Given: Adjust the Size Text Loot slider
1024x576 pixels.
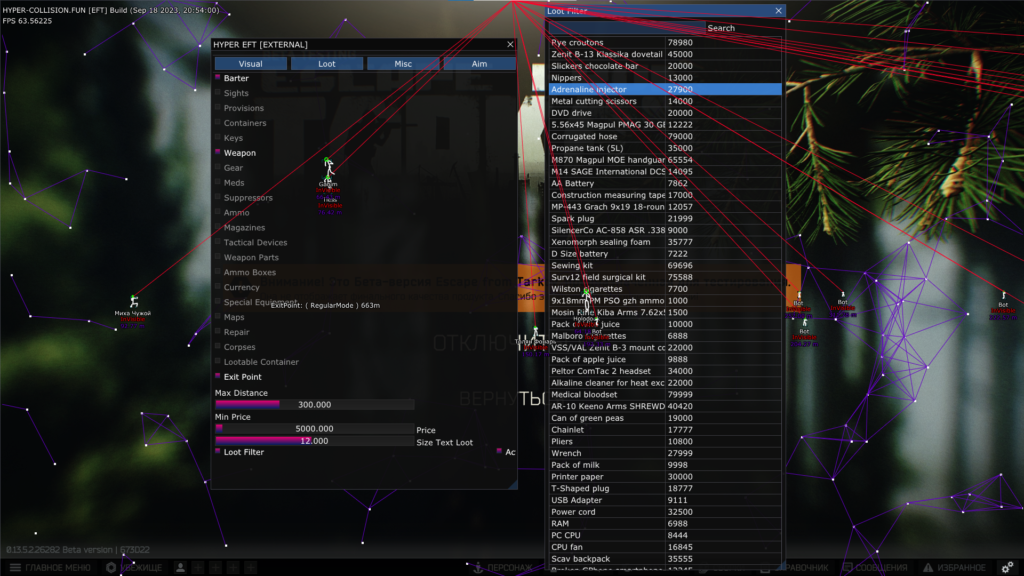Looking at the screenshot, I should [314, 441].
